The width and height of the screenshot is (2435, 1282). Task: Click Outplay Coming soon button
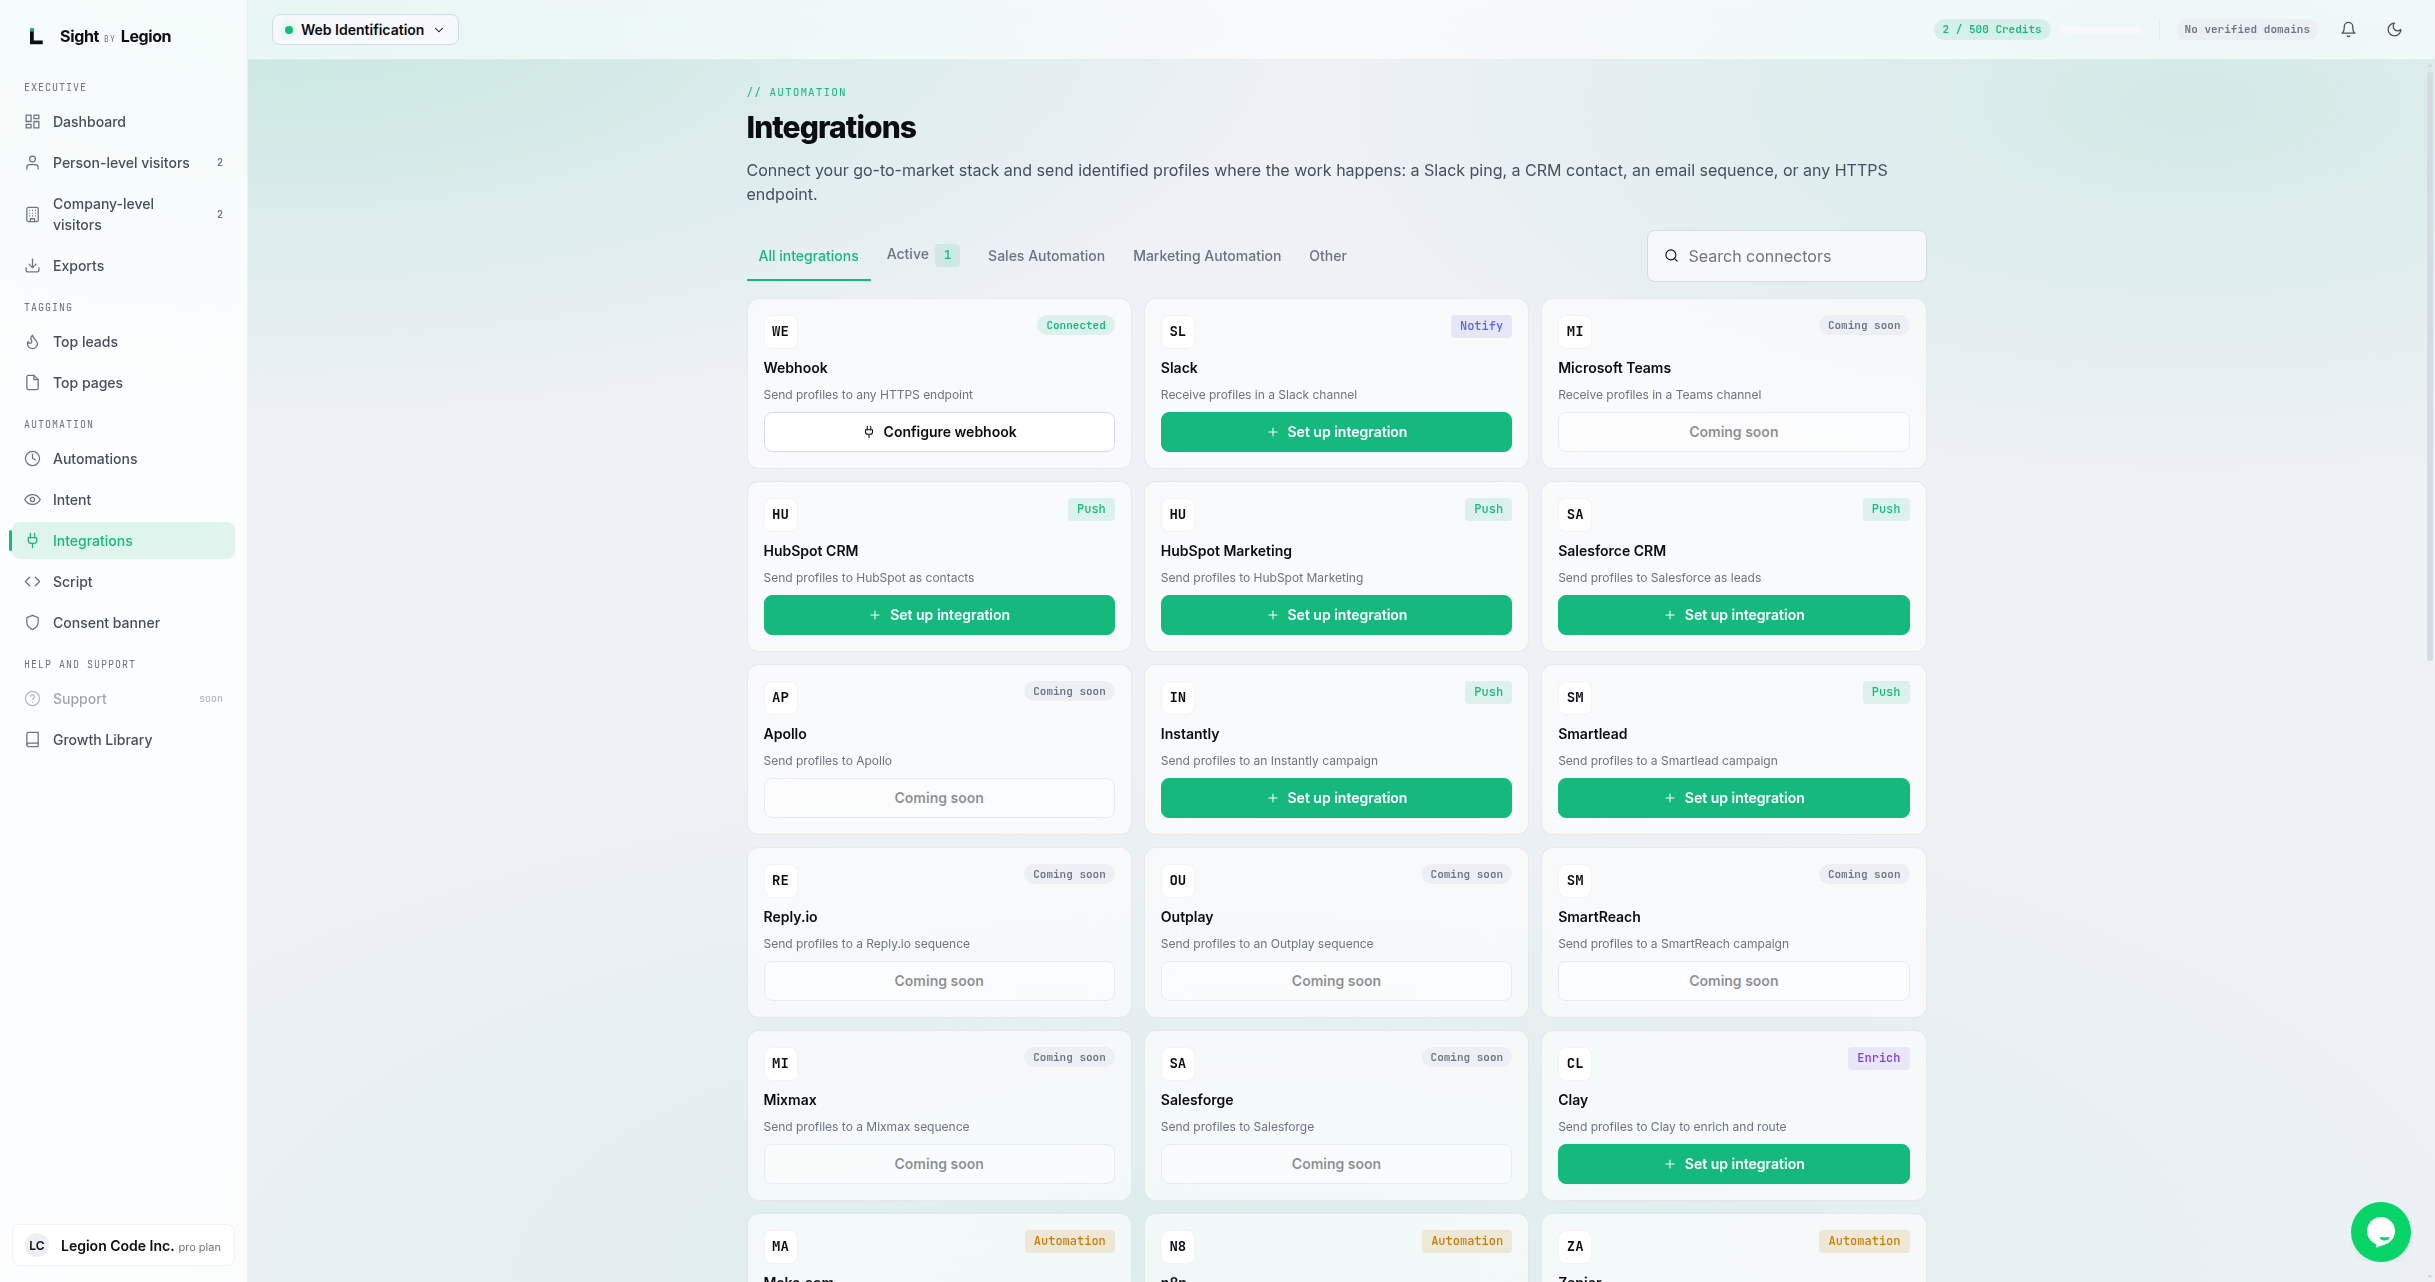[1336, 981]
